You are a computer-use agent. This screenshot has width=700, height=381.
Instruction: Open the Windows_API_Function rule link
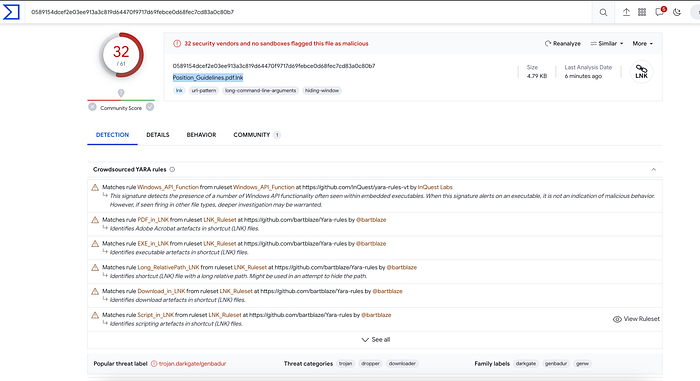pyautogui.click(x=168, y=187)
